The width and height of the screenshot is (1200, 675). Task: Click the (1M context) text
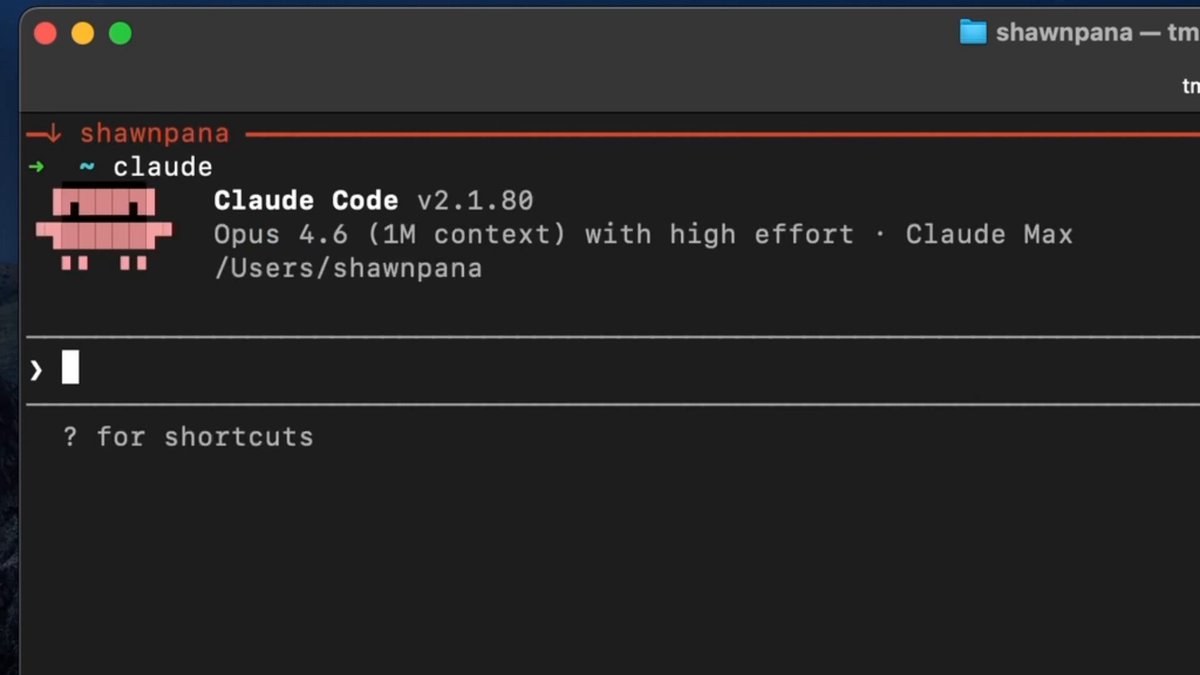click(x=465, y=234)
